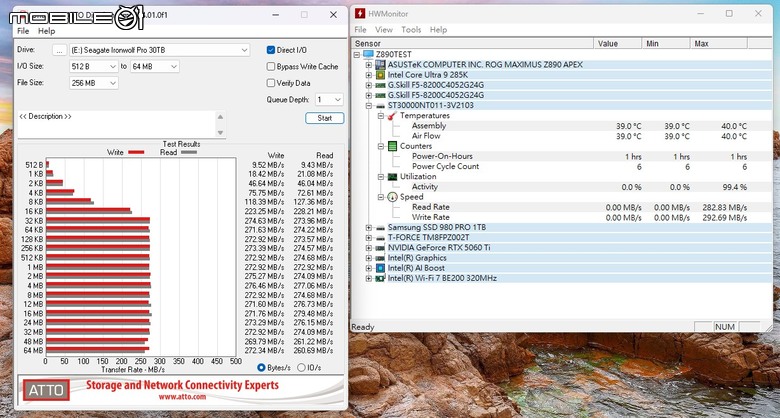Click the HWMonitor lightning app icon
The height and width of the screenshot is (418, 780).
tap(359, 14)
